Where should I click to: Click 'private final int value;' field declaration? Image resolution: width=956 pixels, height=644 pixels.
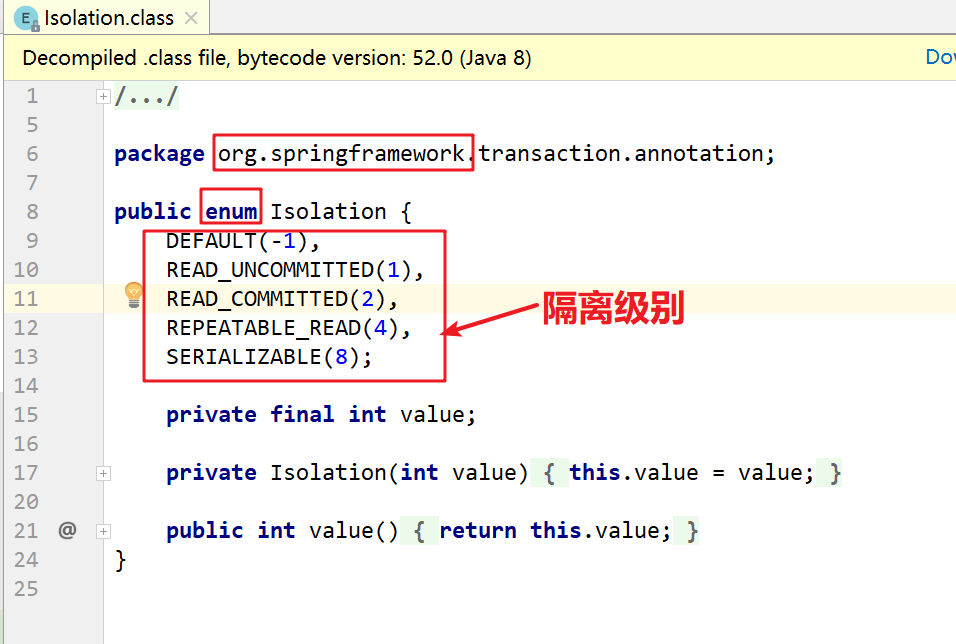click(321, 415)
